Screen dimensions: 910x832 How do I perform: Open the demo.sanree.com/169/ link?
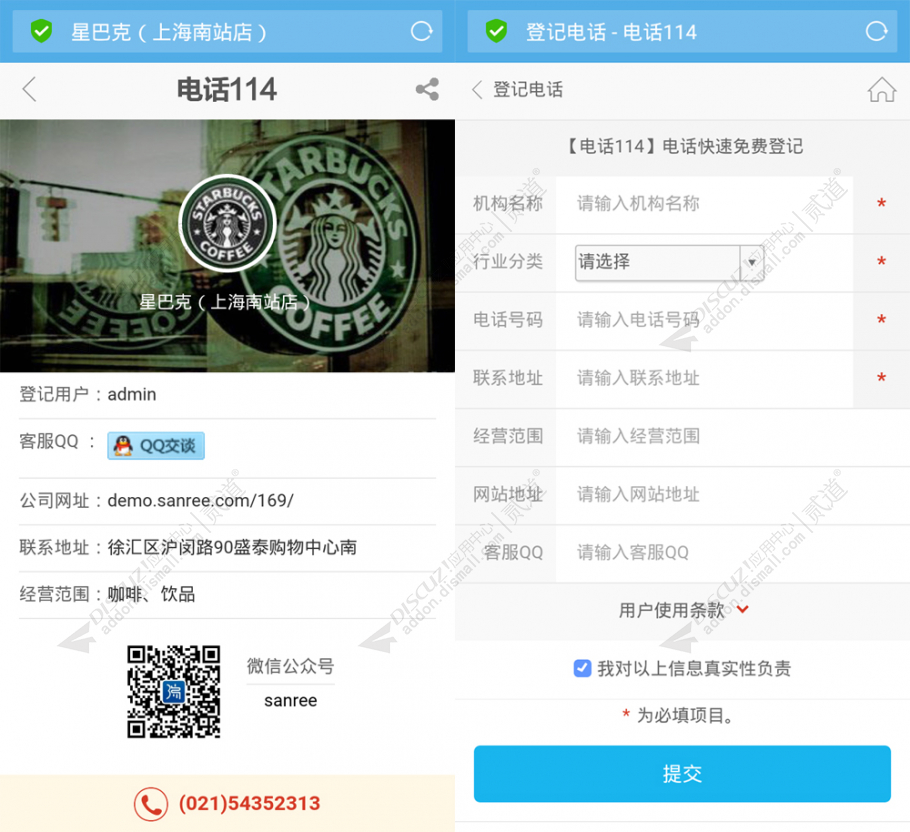point(201,500)
